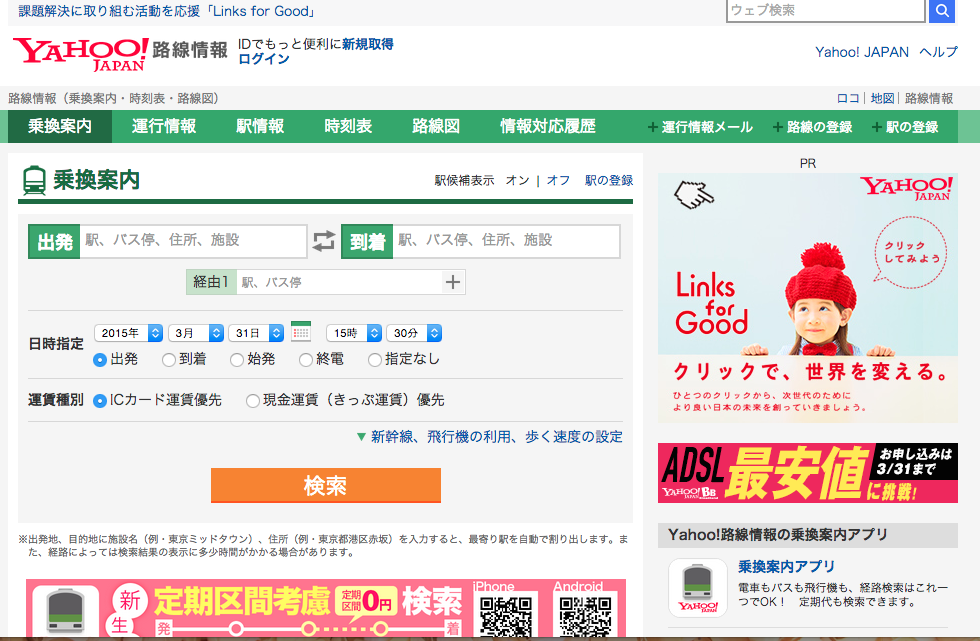Click the blue web search magnifier button
This screenshot has width=980, height=641.
pos(942,11)
